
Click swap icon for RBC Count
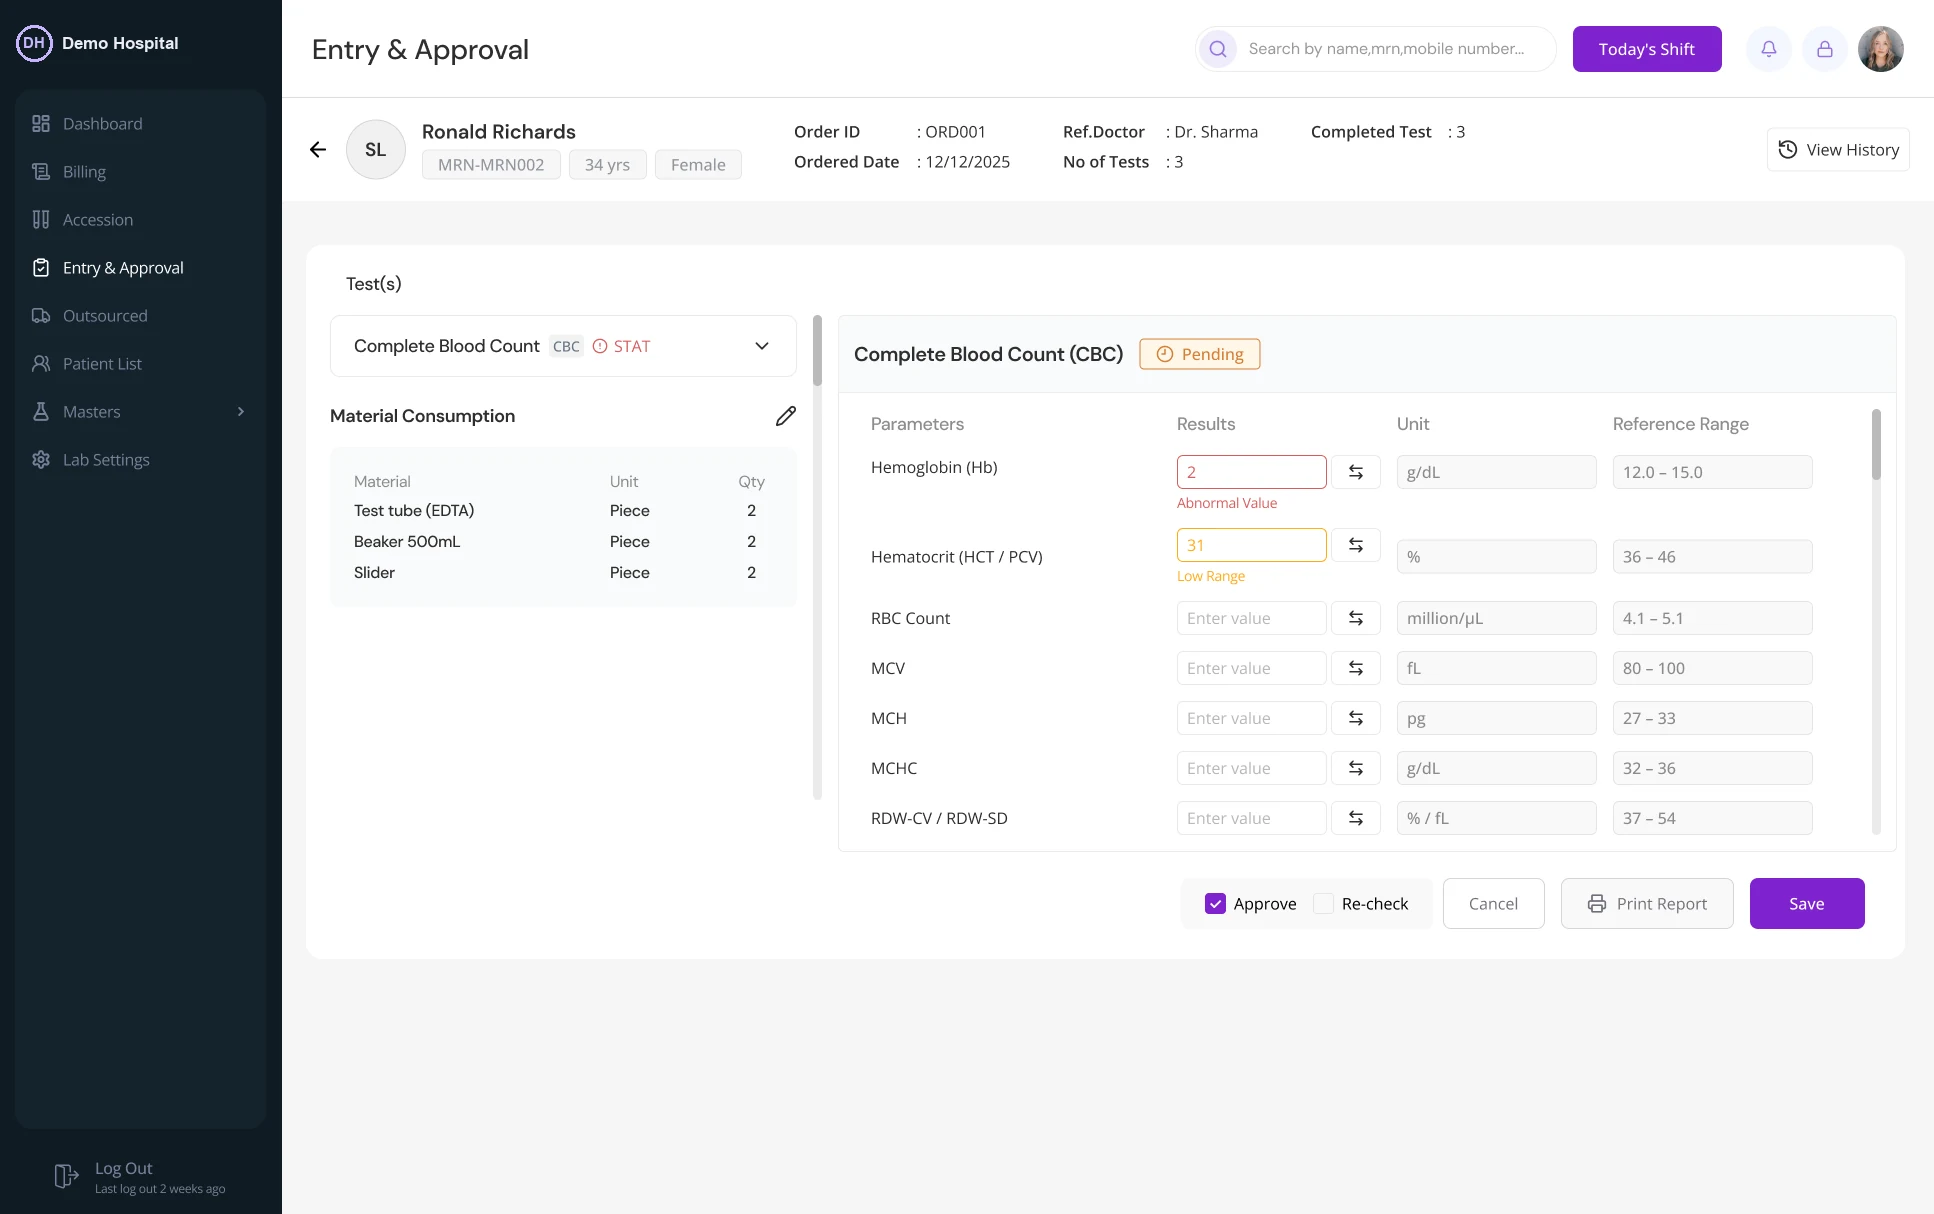tap(1356, 618)
